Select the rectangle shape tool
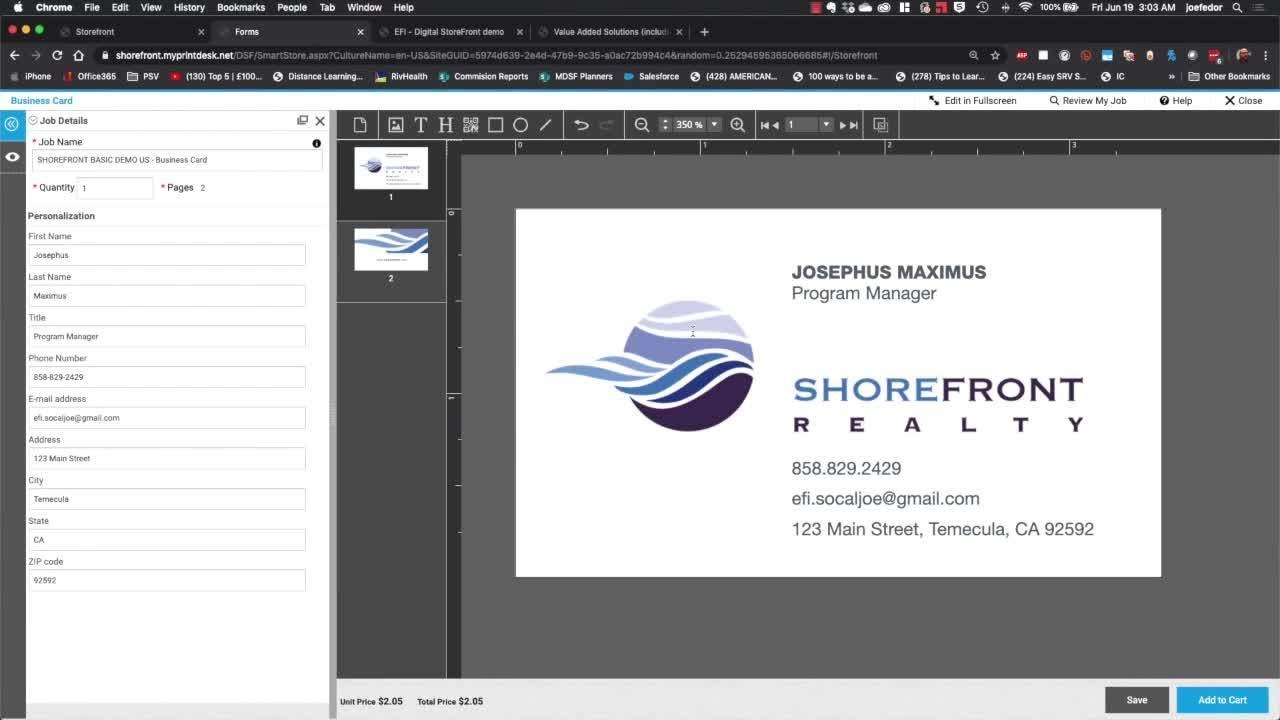The width and height of the screenshot is (1280, 720). (495, 125)
